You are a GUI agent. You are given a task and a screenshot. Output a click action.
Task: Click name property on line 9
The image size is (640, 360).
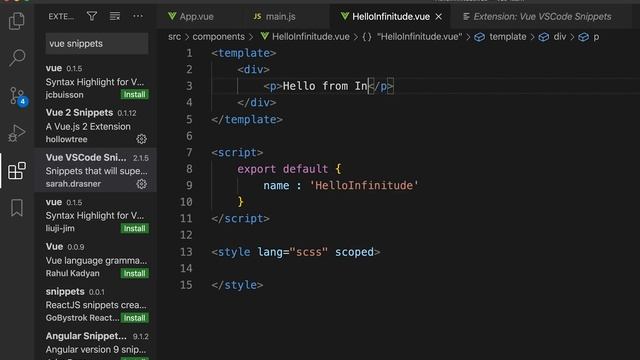pyautogui.click(x=276, y=186)
